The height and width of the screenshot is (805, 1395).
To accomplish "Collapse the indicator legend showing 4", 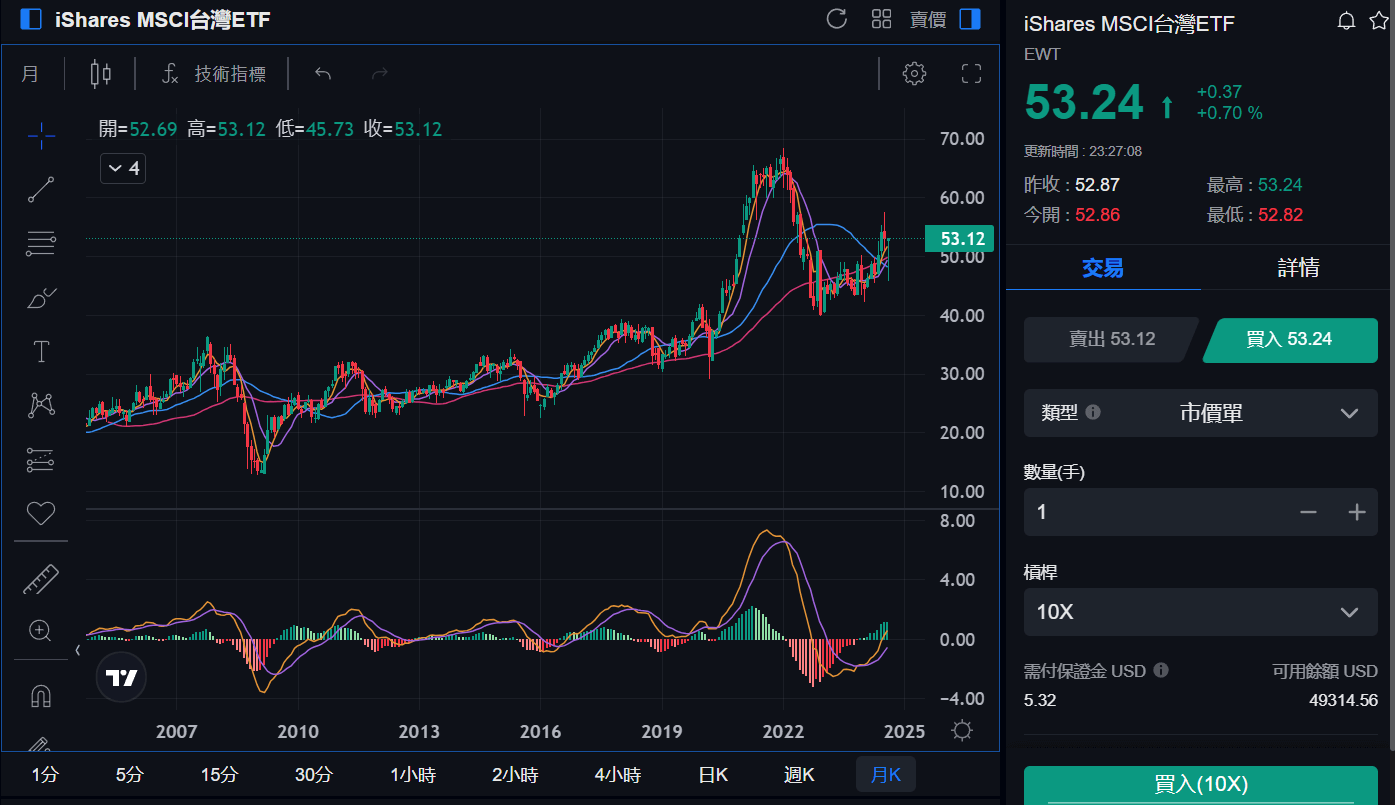I will tap(122, 168).
